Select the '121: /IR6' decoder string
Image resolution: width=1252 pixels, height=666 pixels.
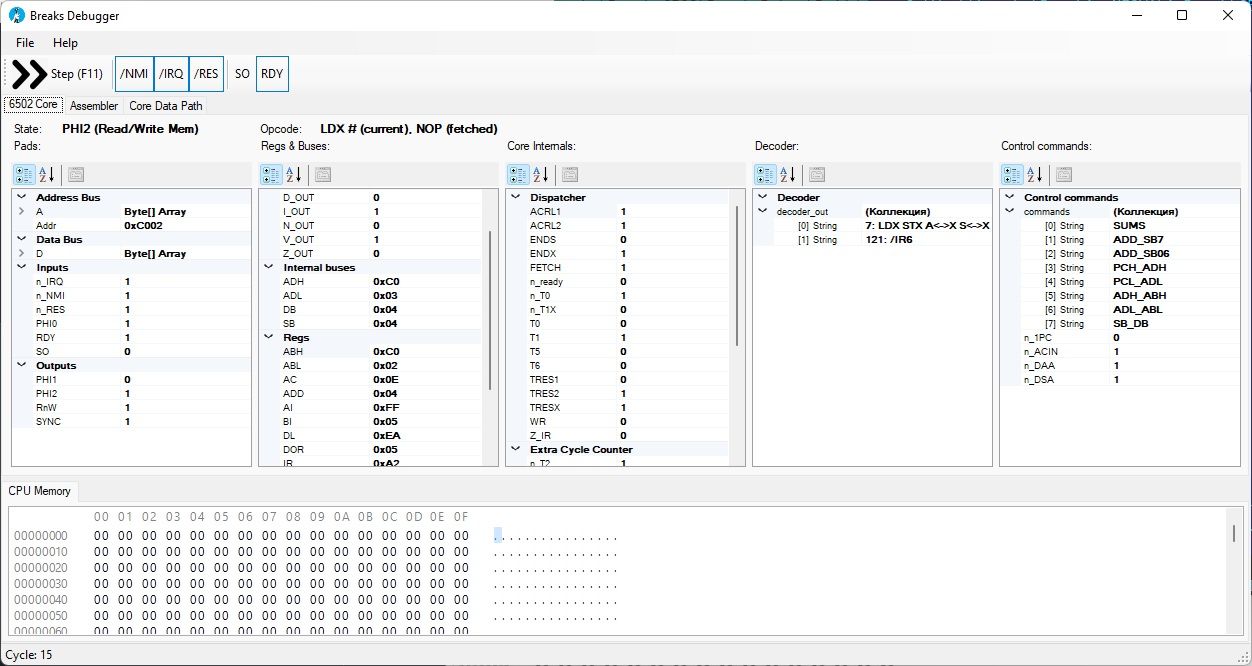tap(872, 240)
